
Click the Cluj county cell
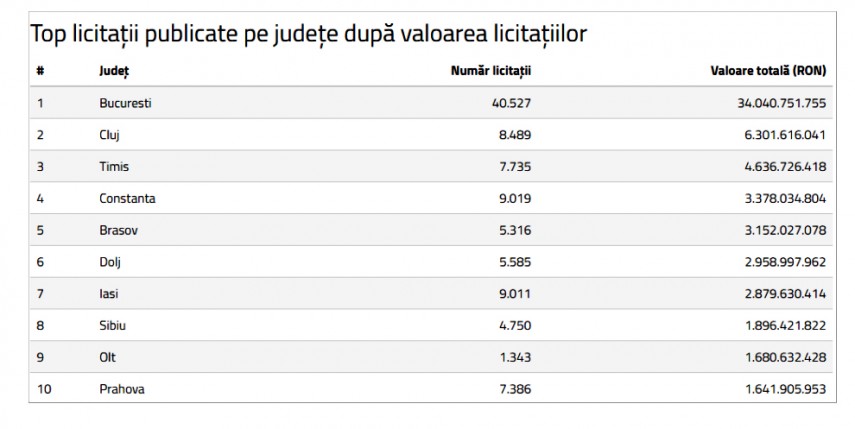point(110,134)
